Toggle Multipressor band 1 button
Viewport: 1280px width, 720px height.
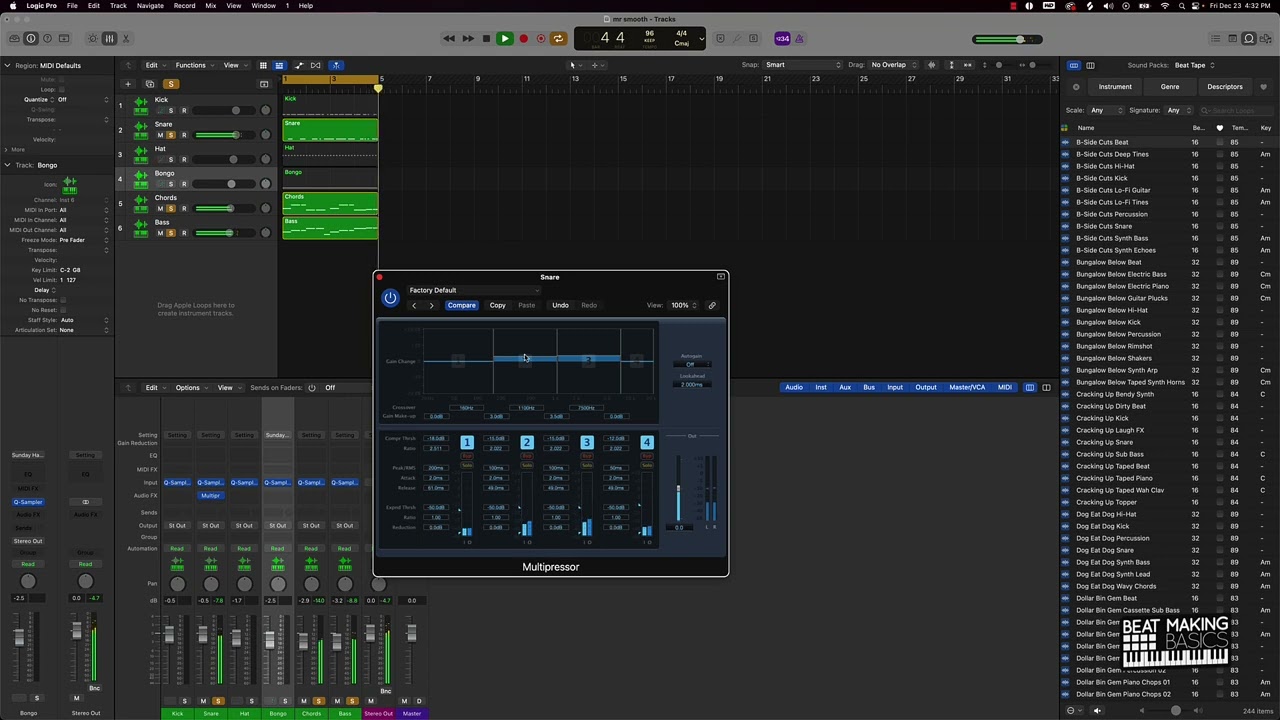(466, 442)
